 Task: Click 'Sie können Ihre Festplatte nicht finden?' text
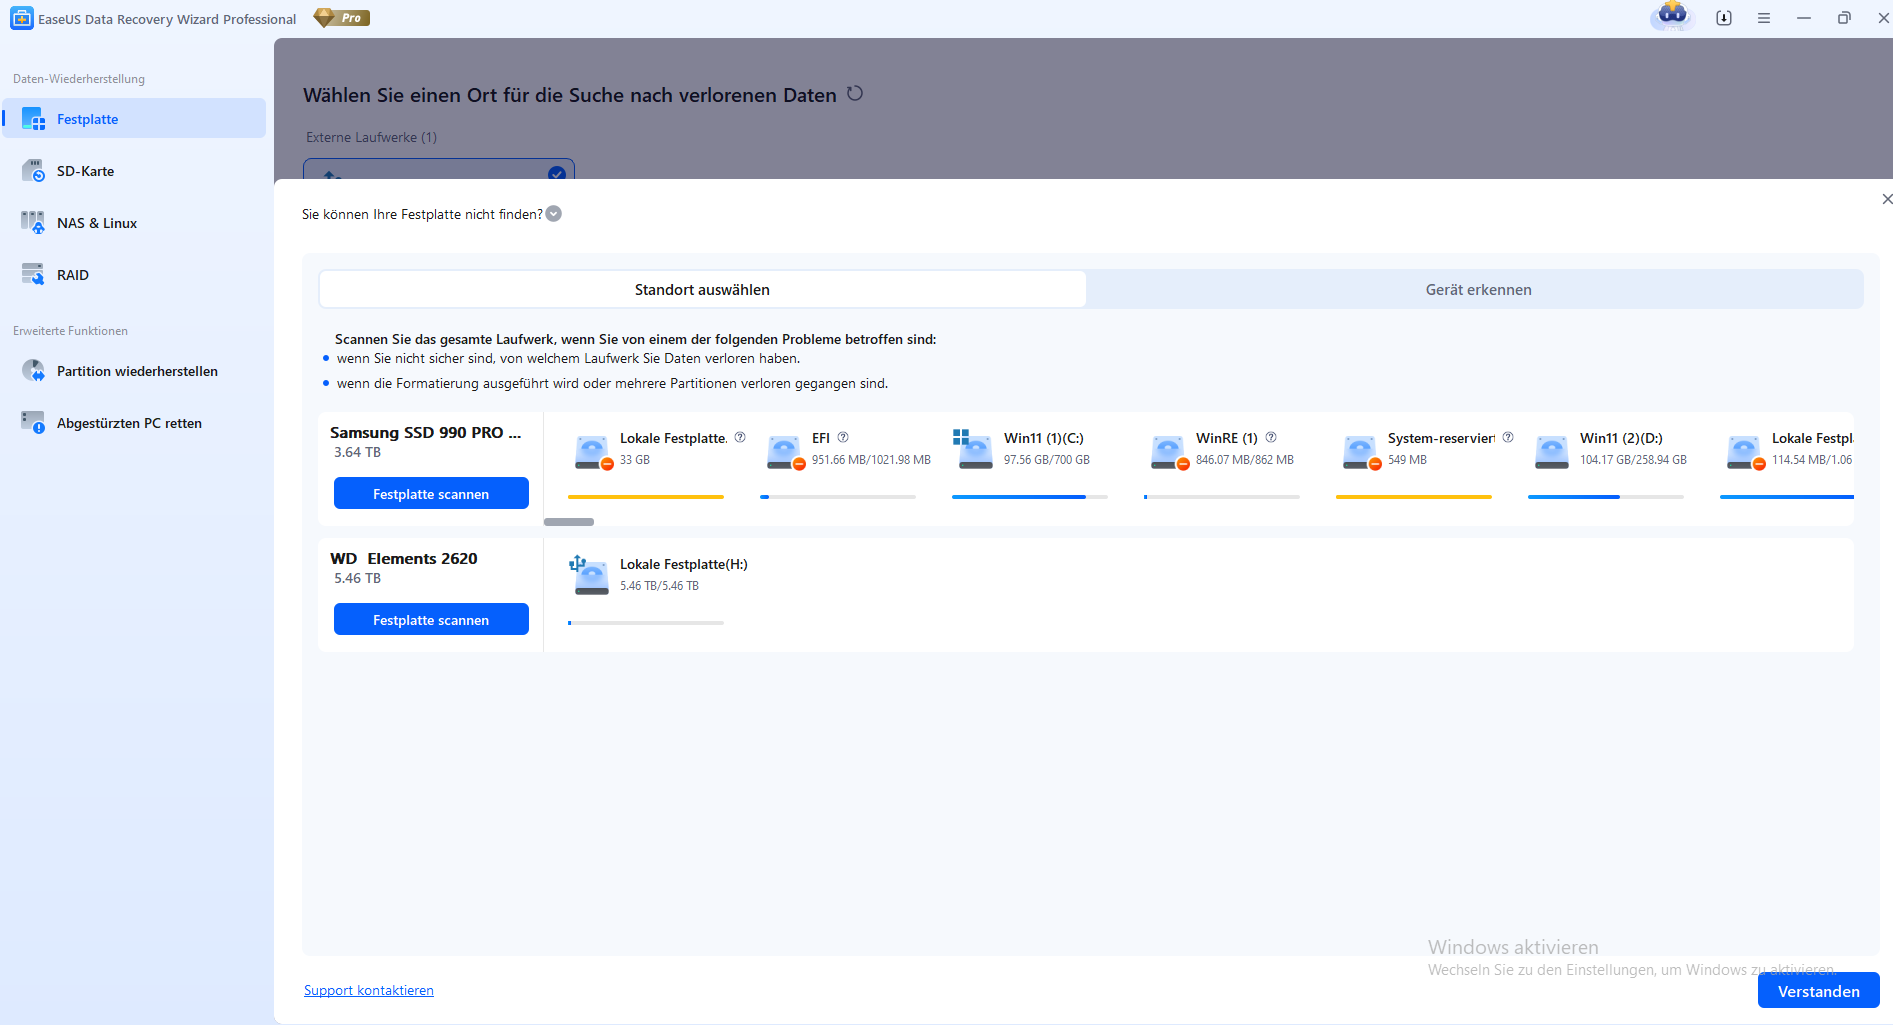tap(422, 214)
